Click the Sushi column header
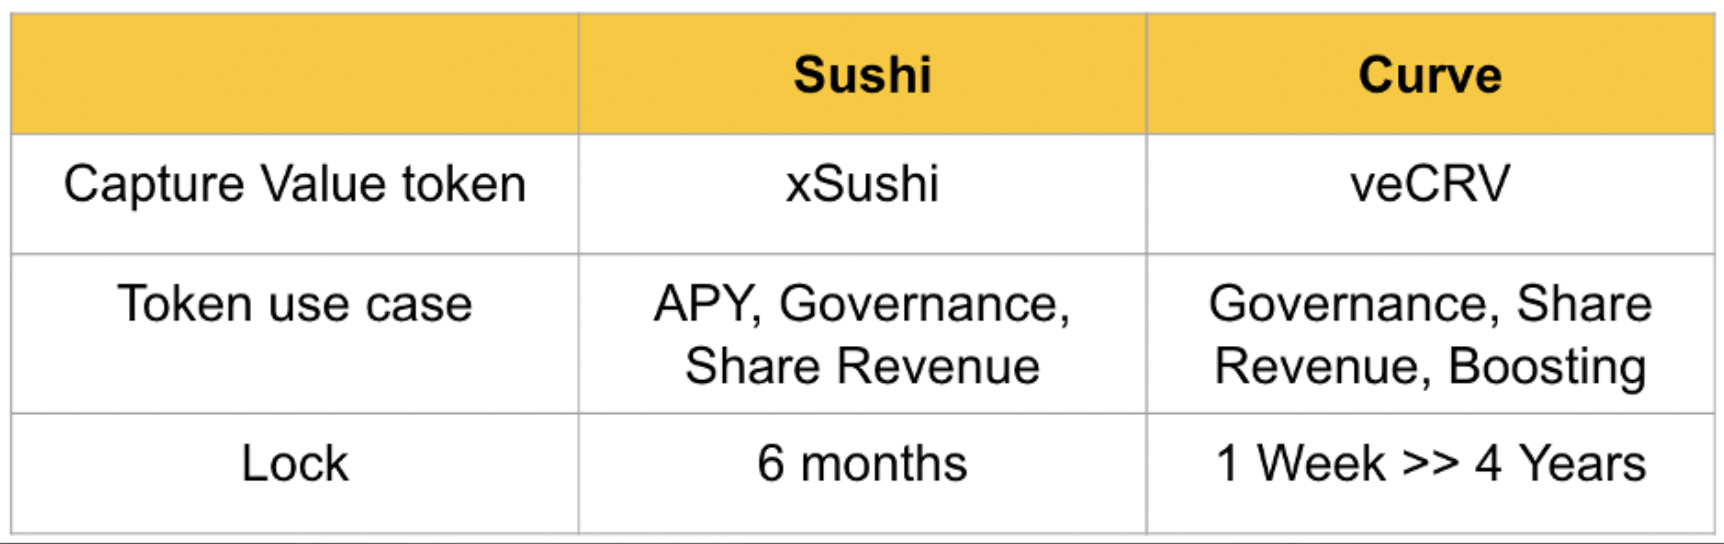This screenshot has height=544, width=1724. tap(862, 75)
